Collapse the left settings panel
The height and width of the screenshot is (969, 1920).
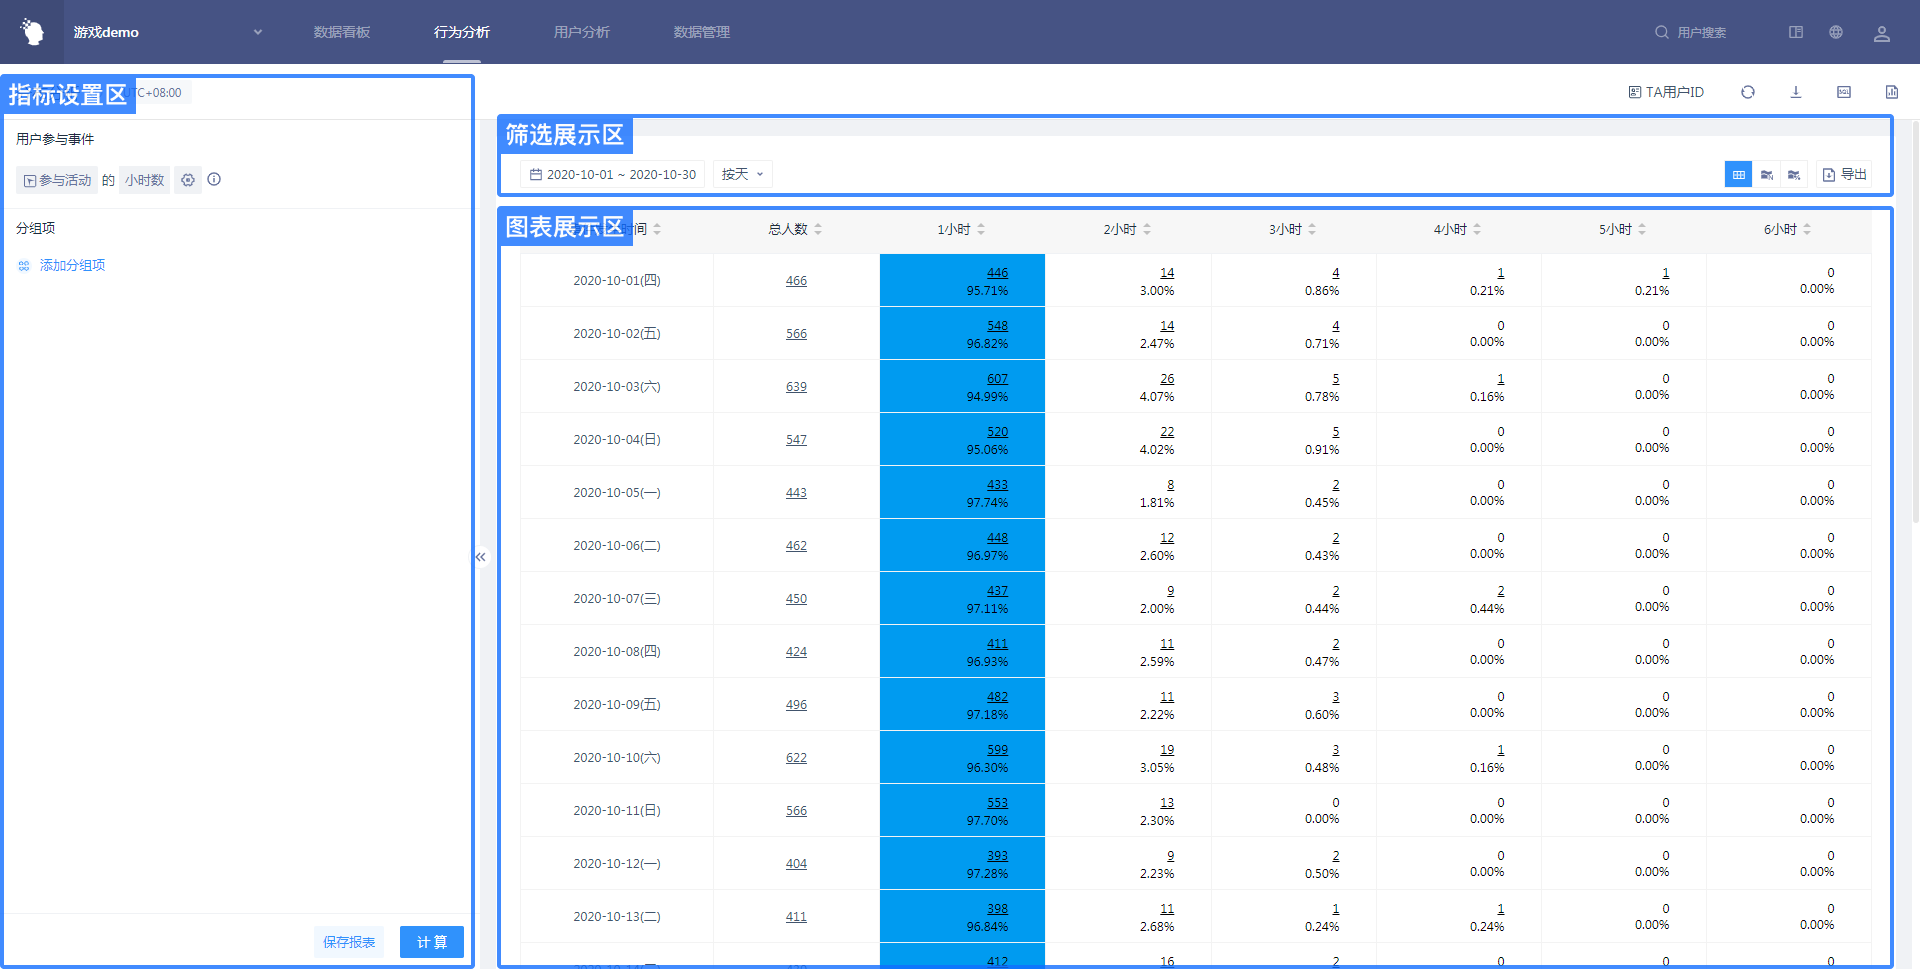coord(481,557)
